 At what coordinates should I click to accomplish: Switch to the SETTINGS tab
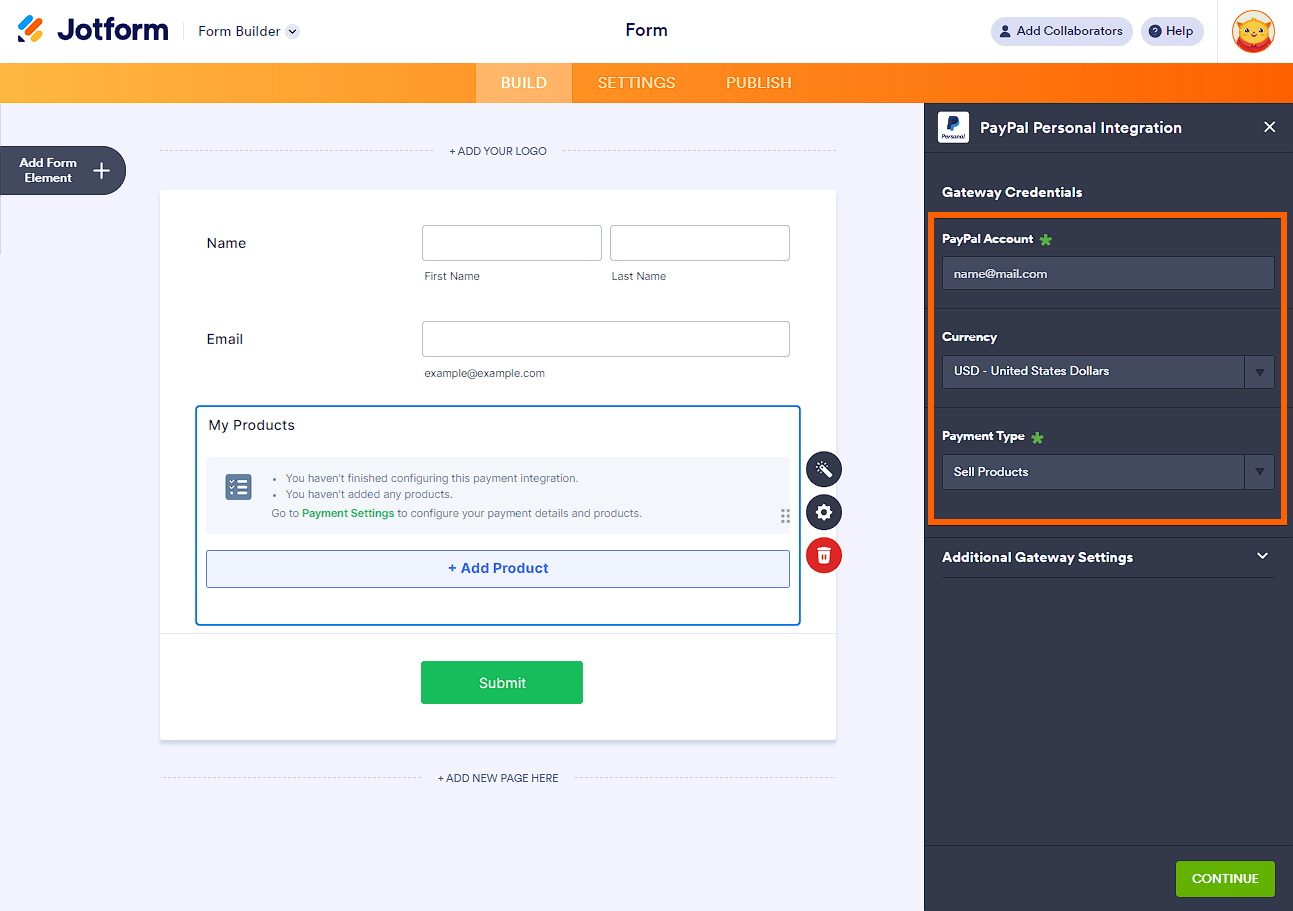[x=637, y=83]
